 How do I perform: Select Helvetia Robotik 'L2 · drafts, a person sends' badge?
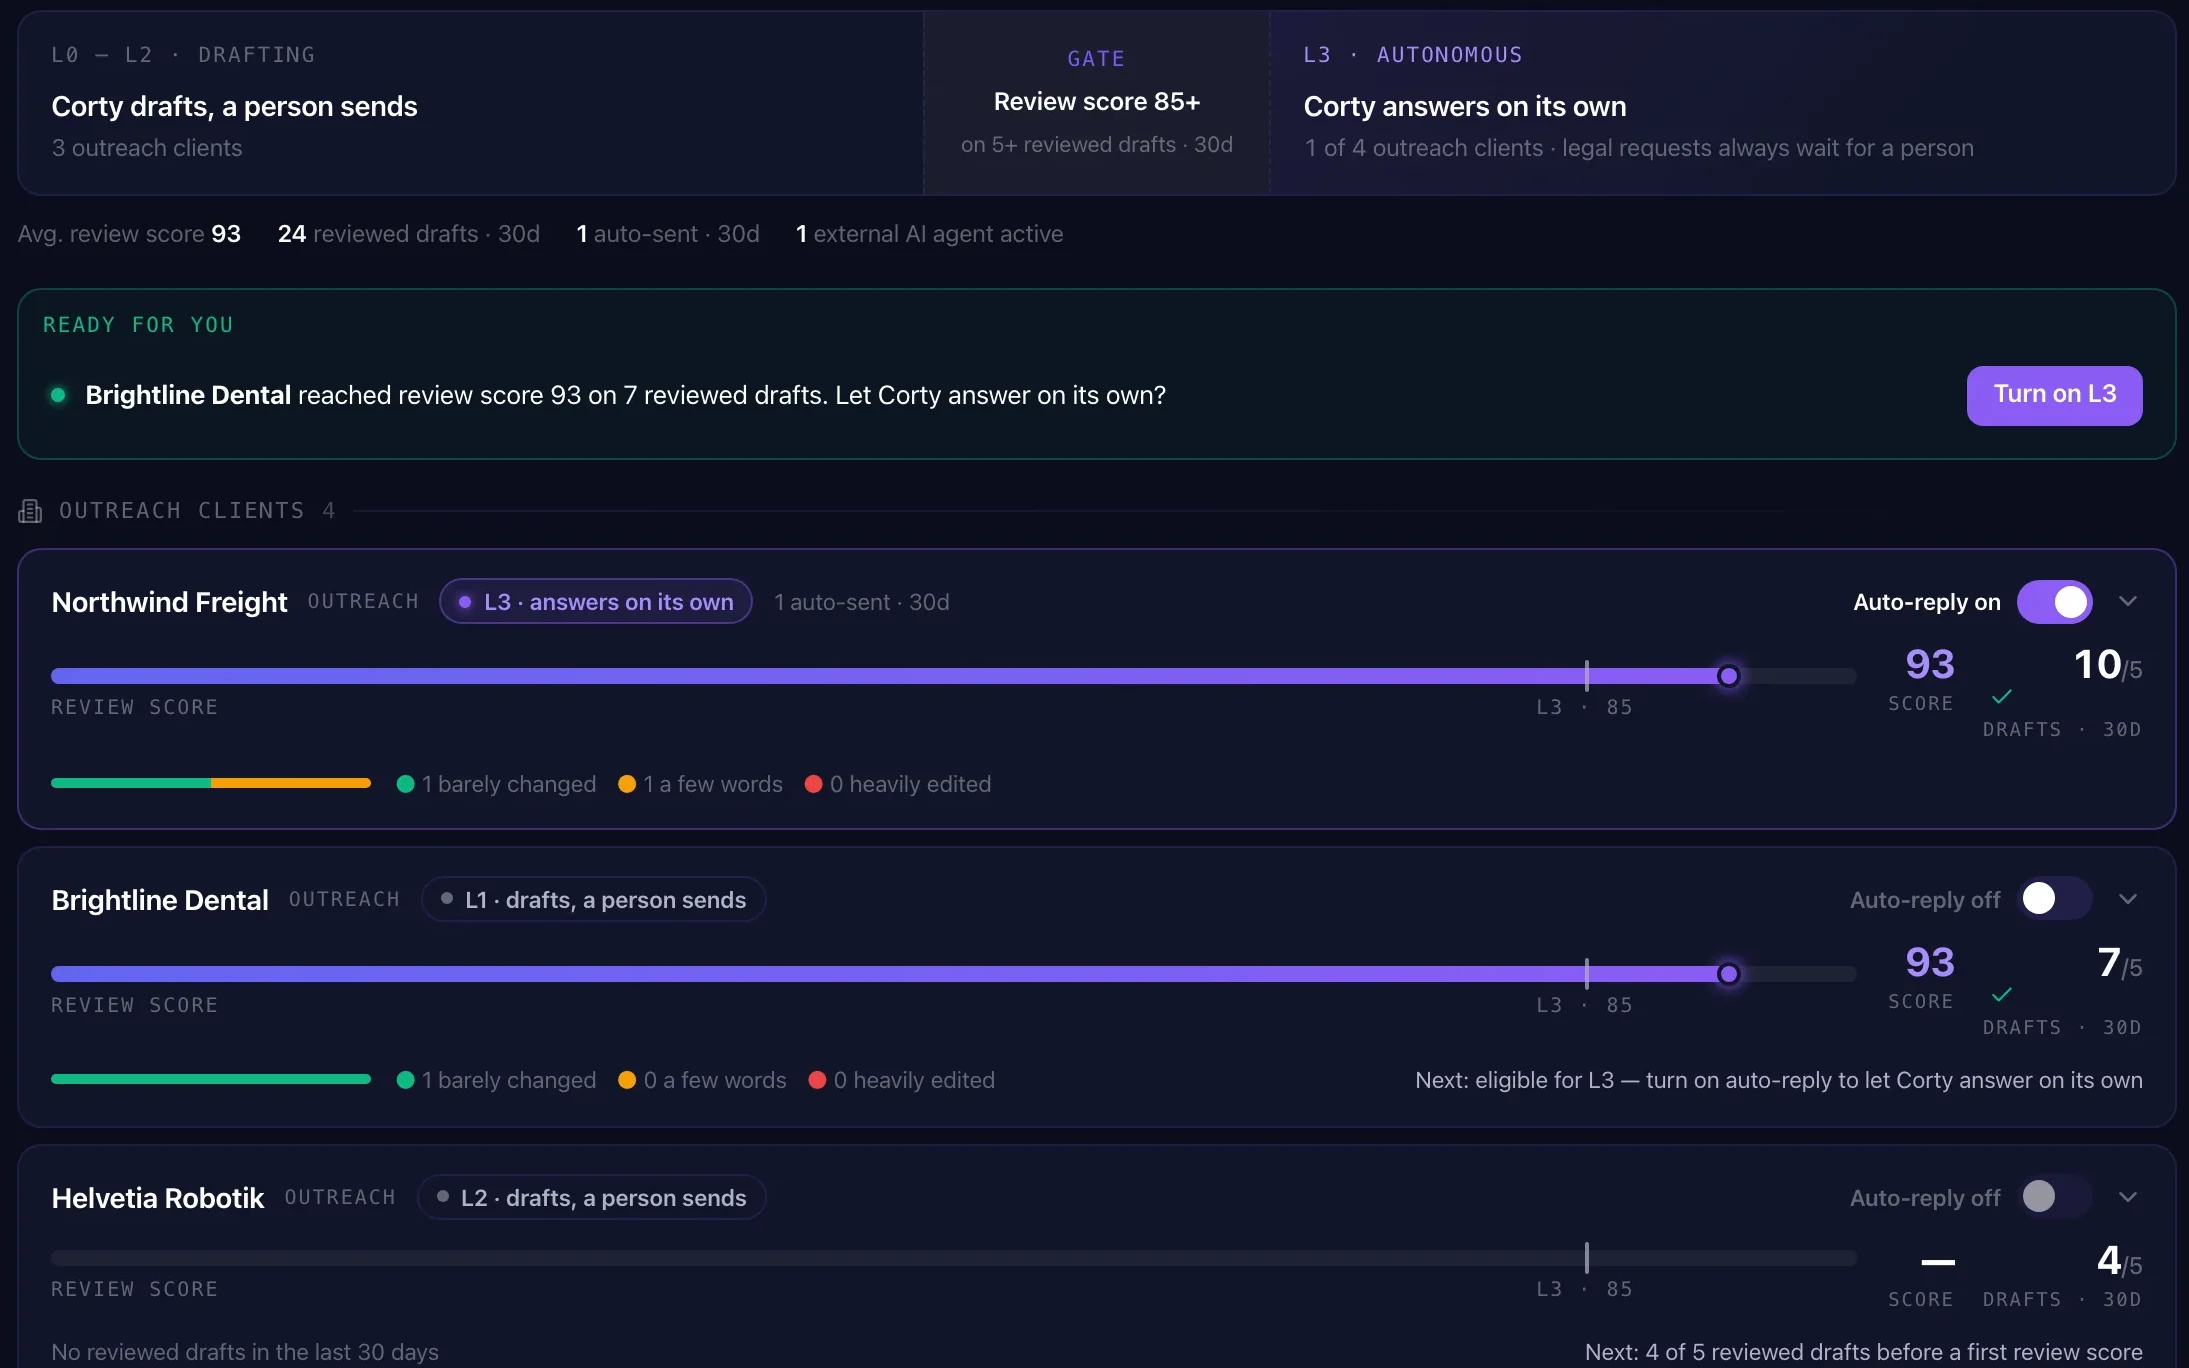pos(592,1198)
